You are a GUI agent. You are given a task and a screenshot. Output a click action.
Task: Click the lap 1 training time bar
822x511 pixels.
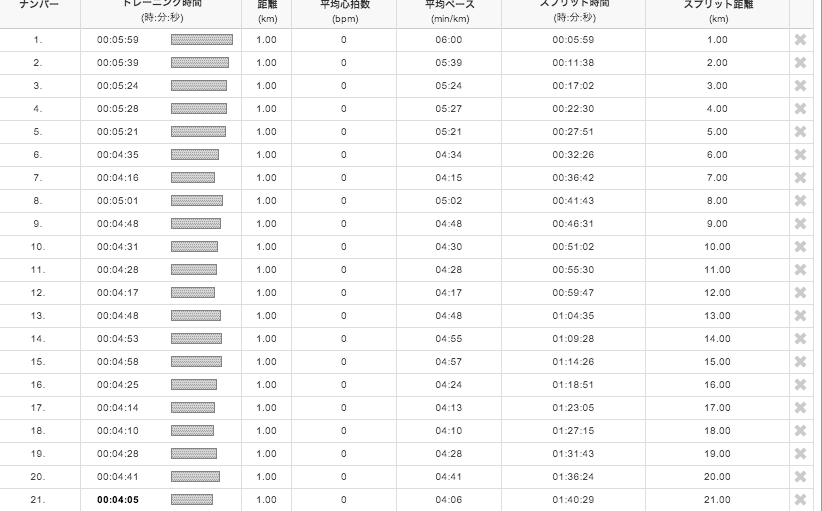coord(202,40)
